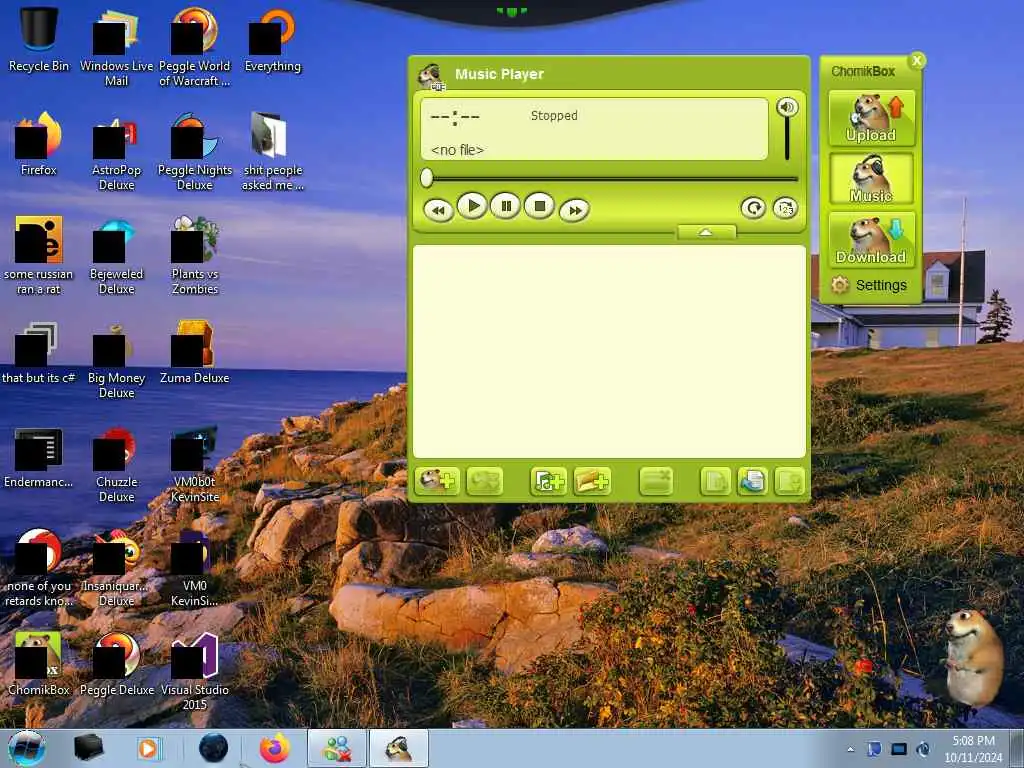
Task: Click the greyed-out hamster playlist button
Action: (x=485, y=481)
